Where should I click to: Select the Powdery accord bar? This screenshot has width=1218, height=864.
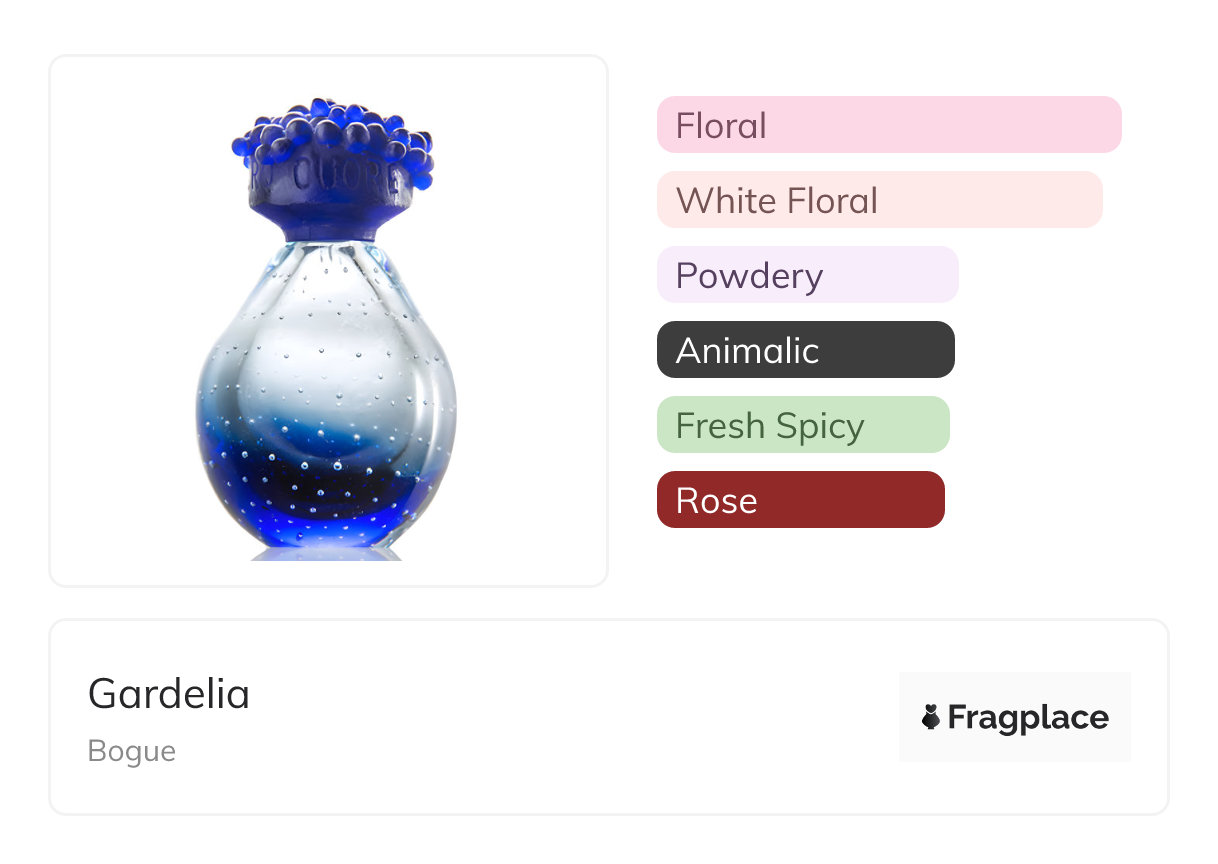pos(807,275)
